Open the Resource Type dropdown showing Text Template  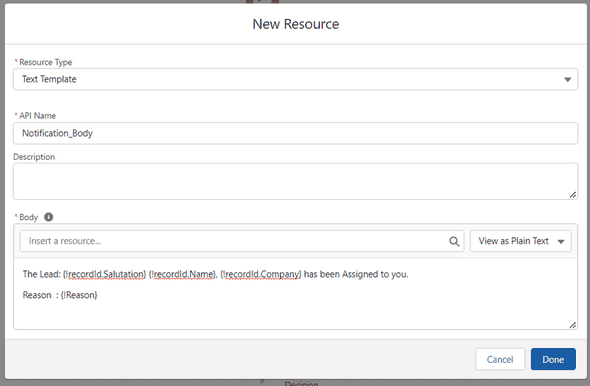tap(295, 79)
